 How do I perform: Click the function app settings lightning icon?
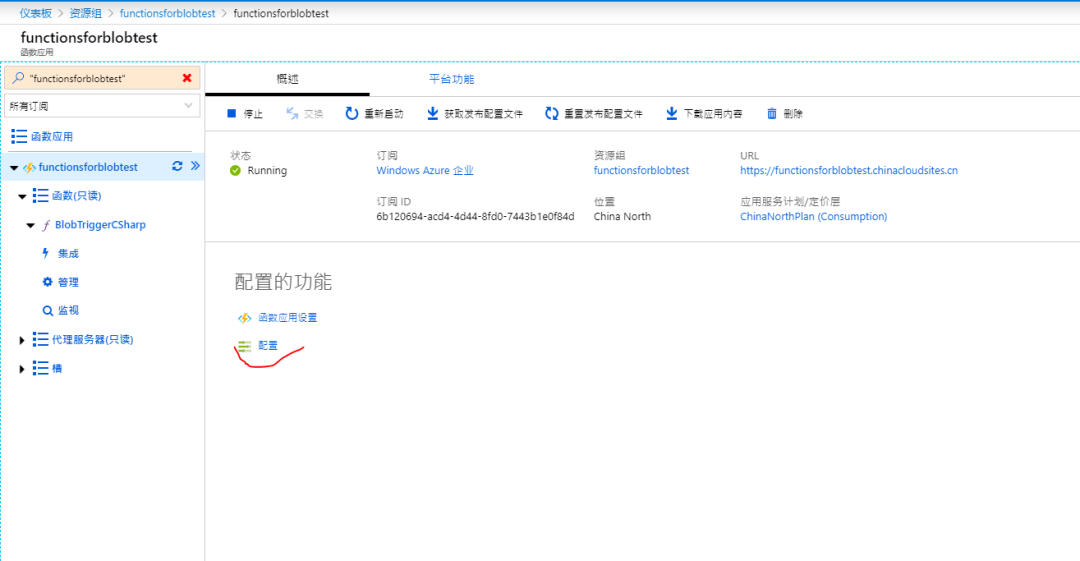pos(245,318)
